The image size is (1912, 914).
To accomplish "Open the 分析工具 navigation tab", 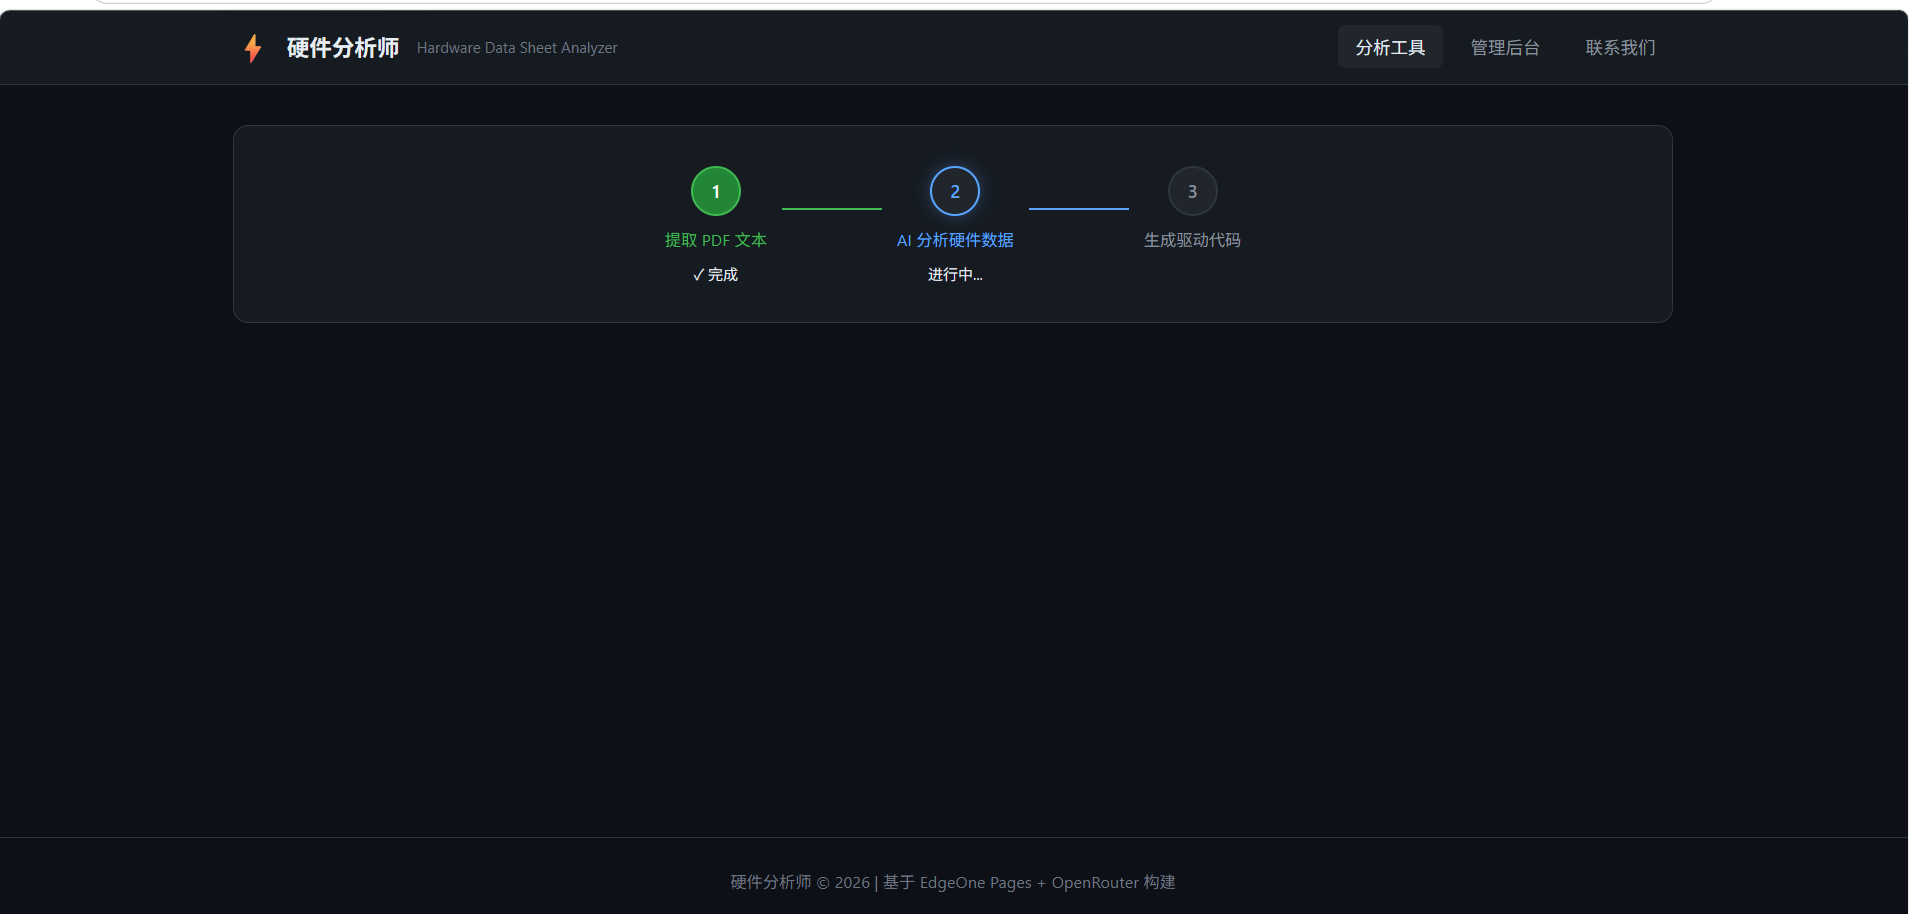I will [1390, 47].
